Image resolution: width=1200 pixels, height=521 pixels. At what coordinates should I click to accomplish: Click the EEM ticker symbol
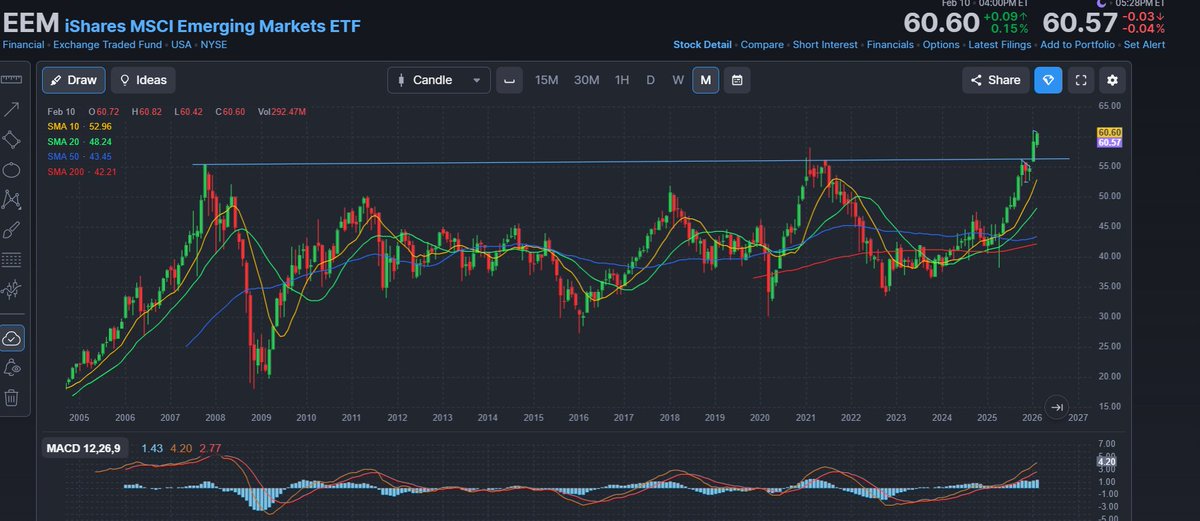(x=30, y=23)
